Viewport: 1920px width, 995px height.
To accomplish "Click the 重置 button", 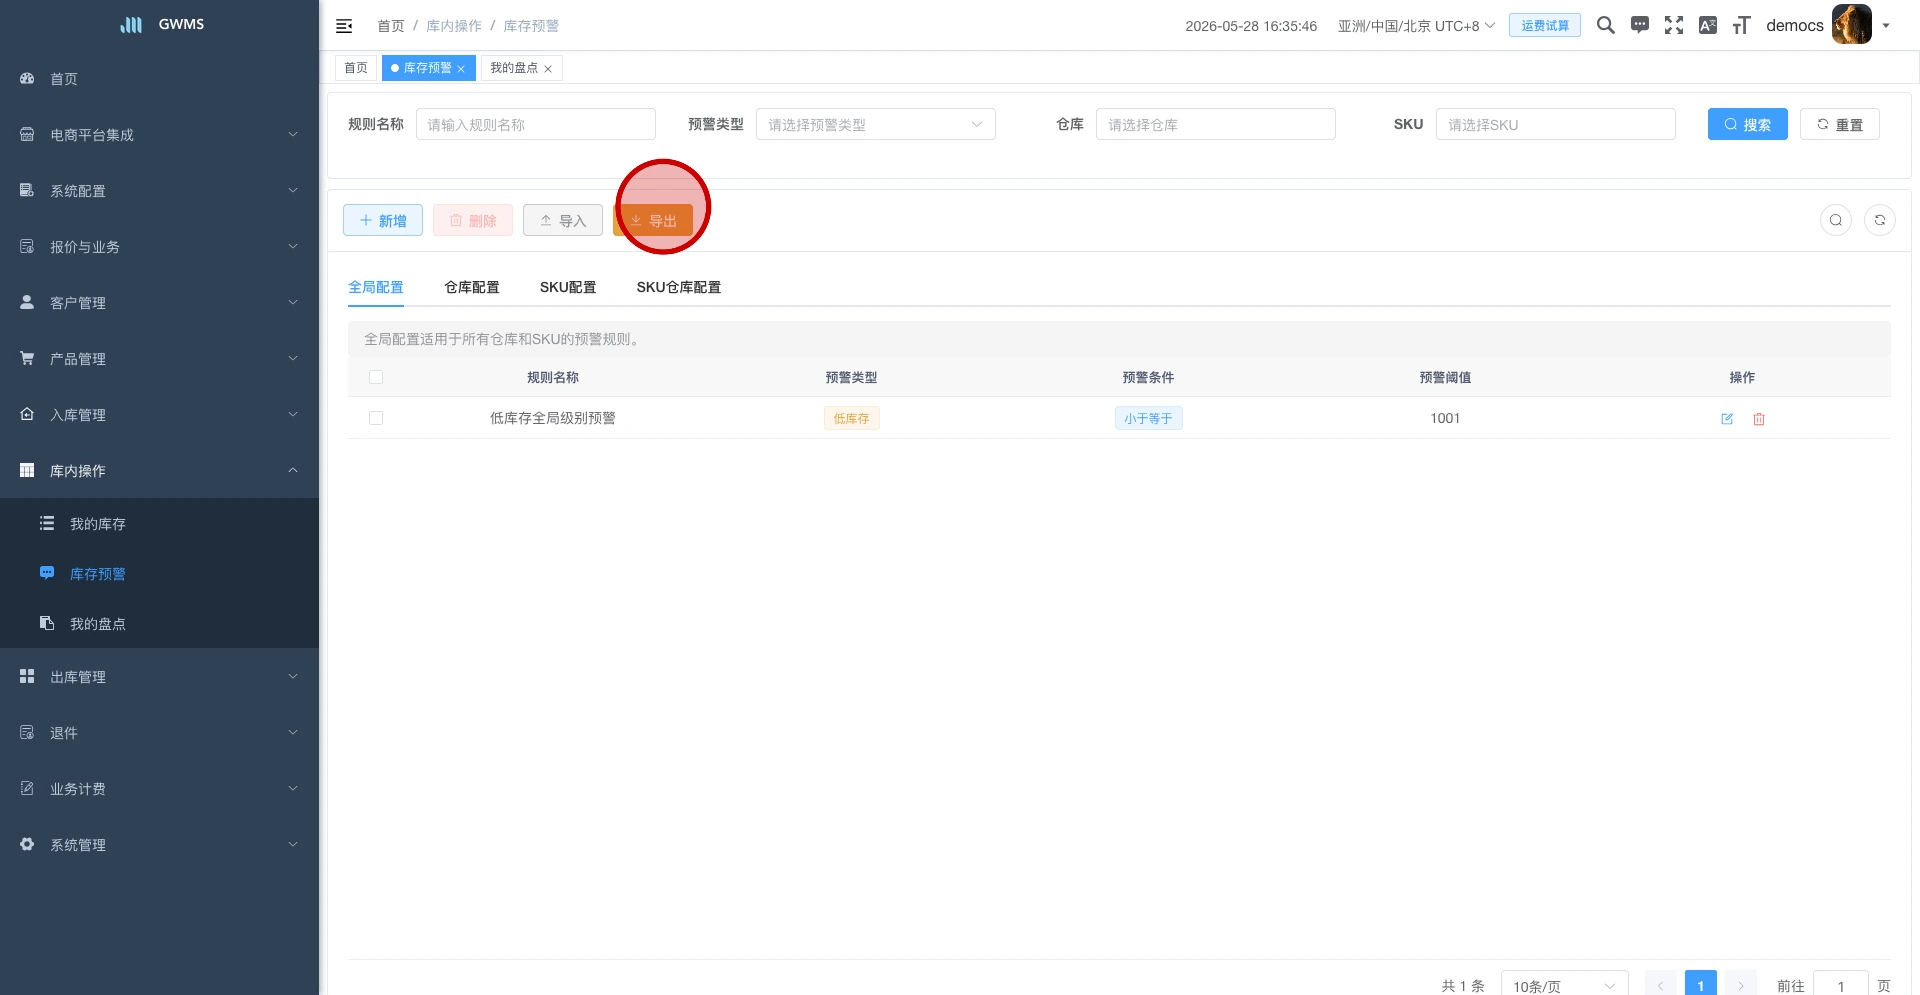I will 1839,124.
